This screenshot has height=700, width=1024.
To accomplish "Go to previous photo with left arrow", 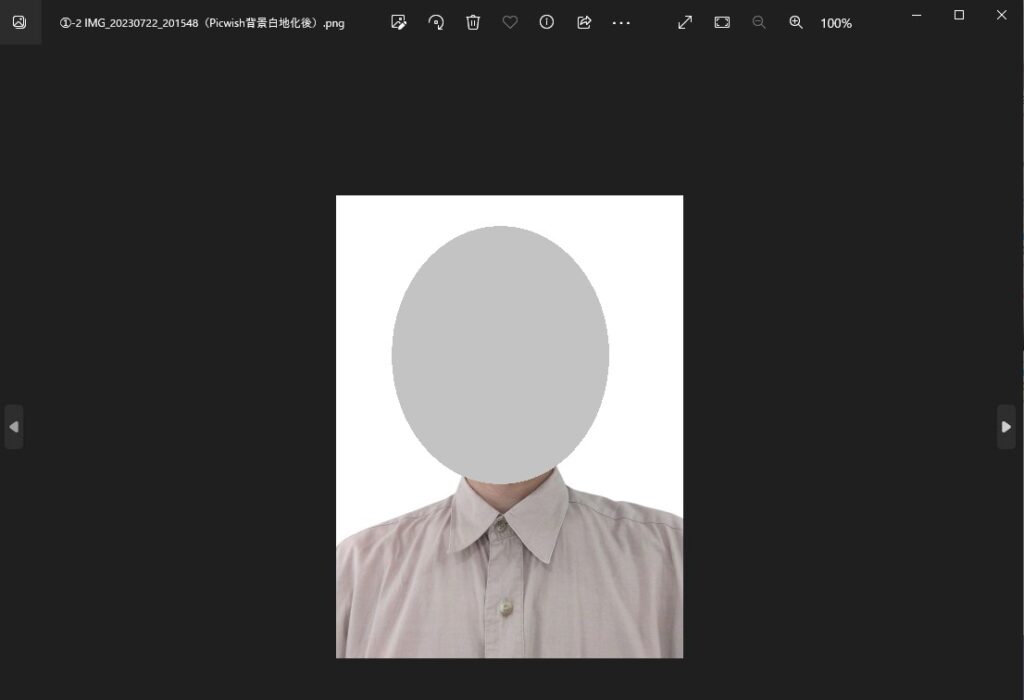I will [x=14, y=427].
